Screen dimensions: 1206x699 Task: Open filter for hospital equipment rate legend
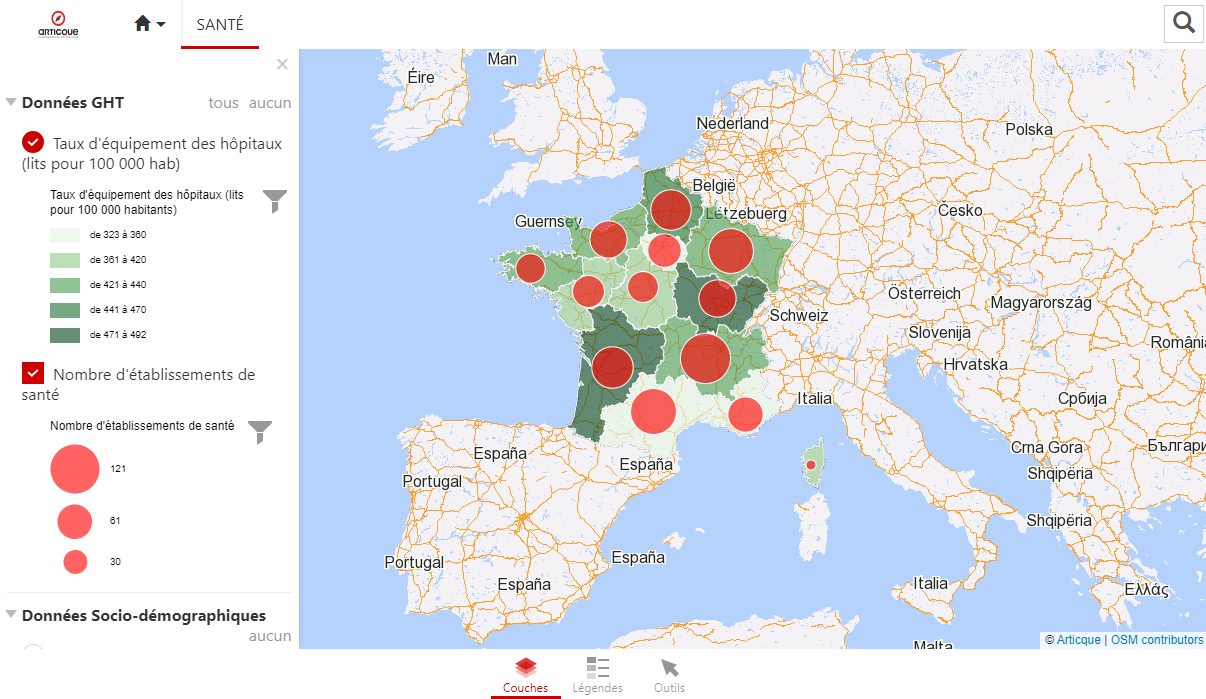pos(274,201)
